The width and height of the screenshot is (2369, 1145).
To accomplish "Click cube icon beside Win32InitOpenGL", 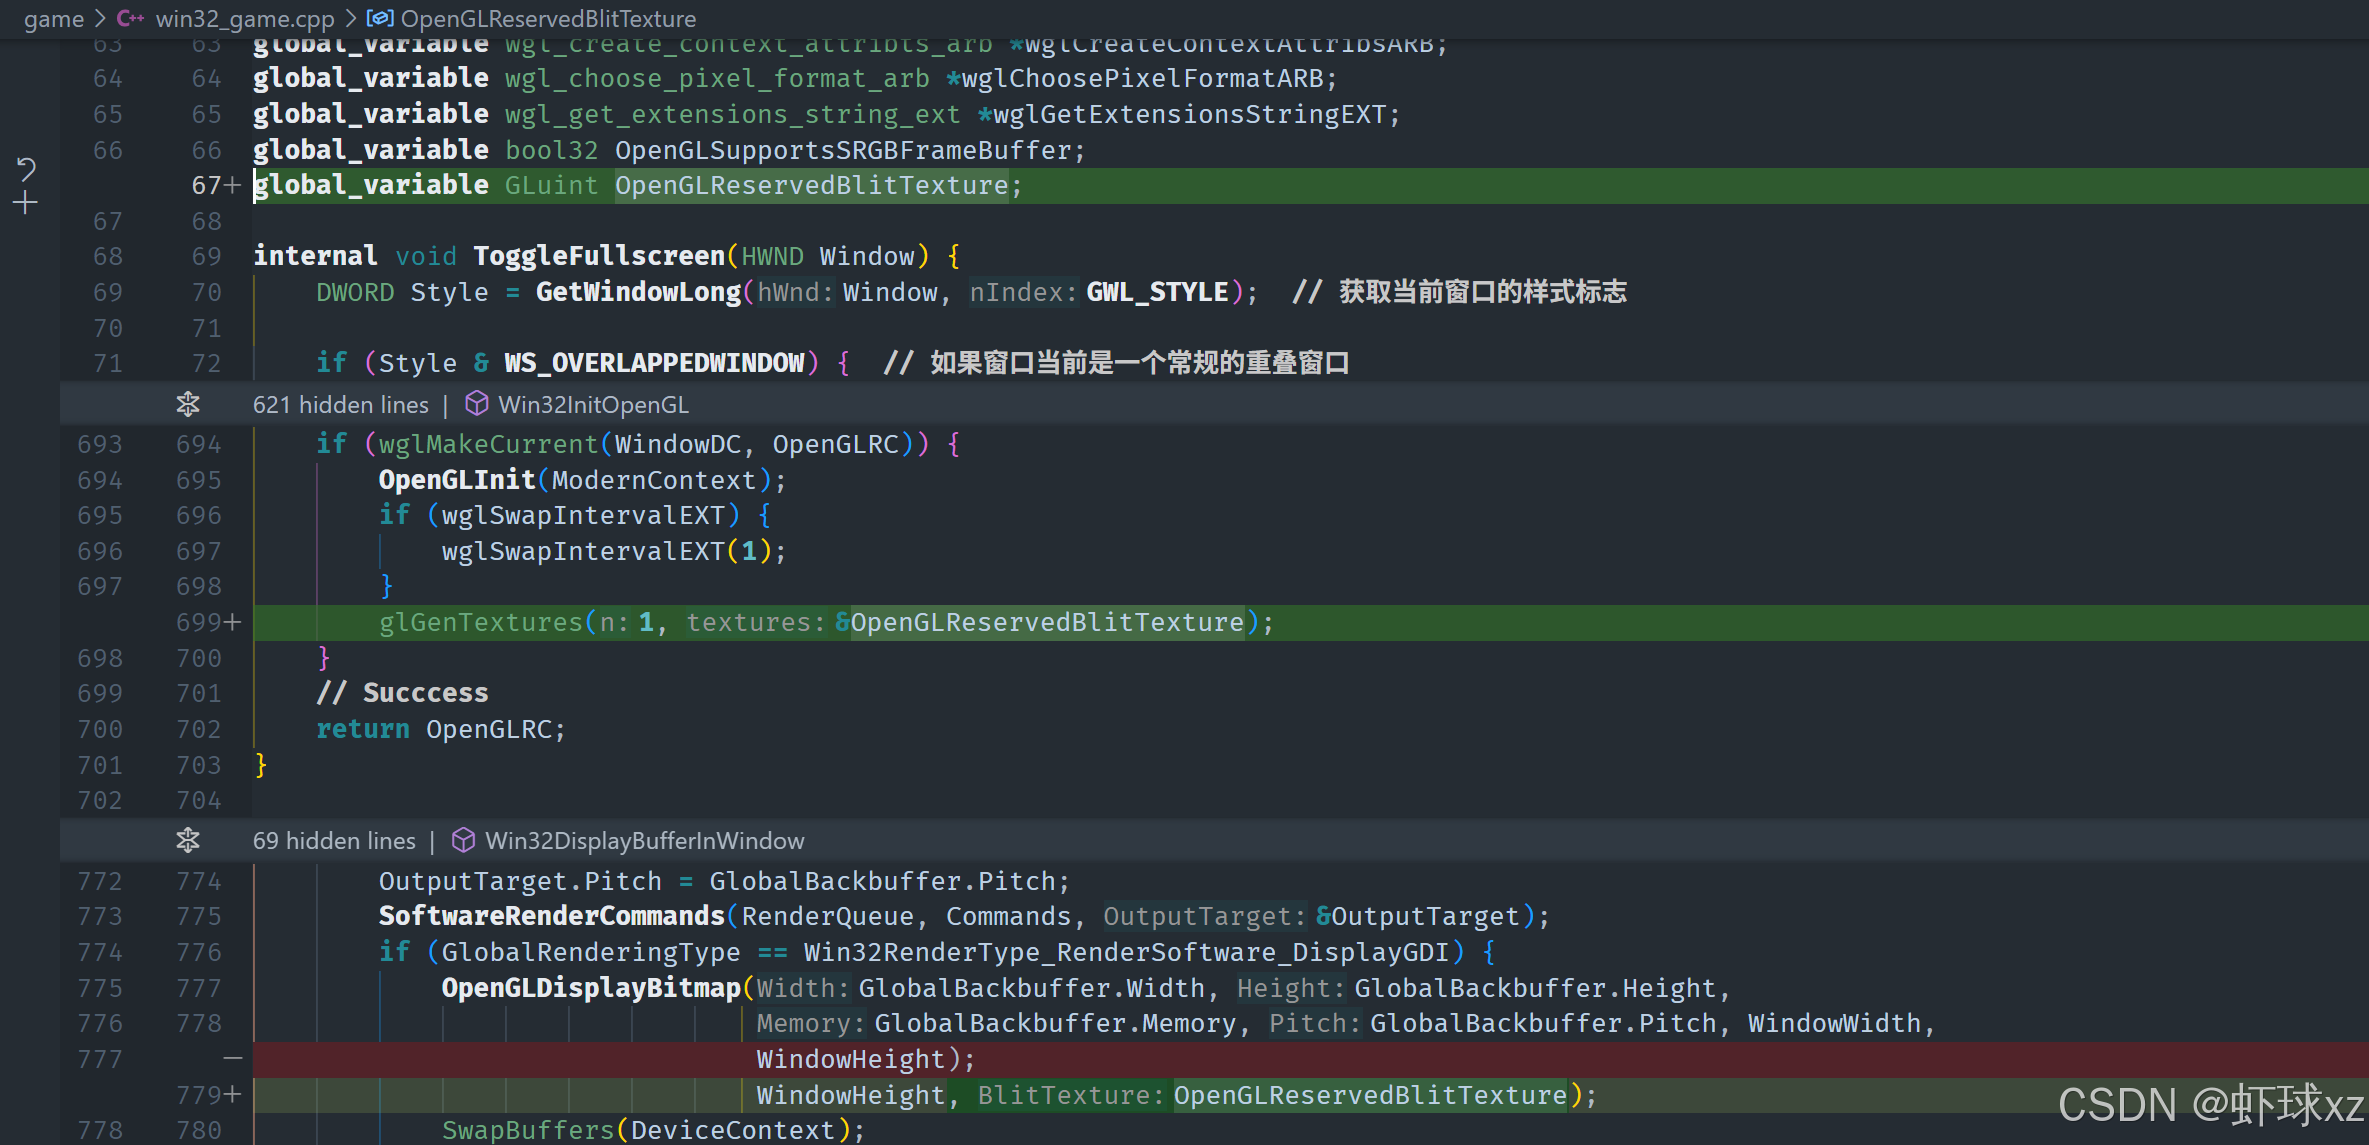I will pyautogui.click(x=477, y=404).
